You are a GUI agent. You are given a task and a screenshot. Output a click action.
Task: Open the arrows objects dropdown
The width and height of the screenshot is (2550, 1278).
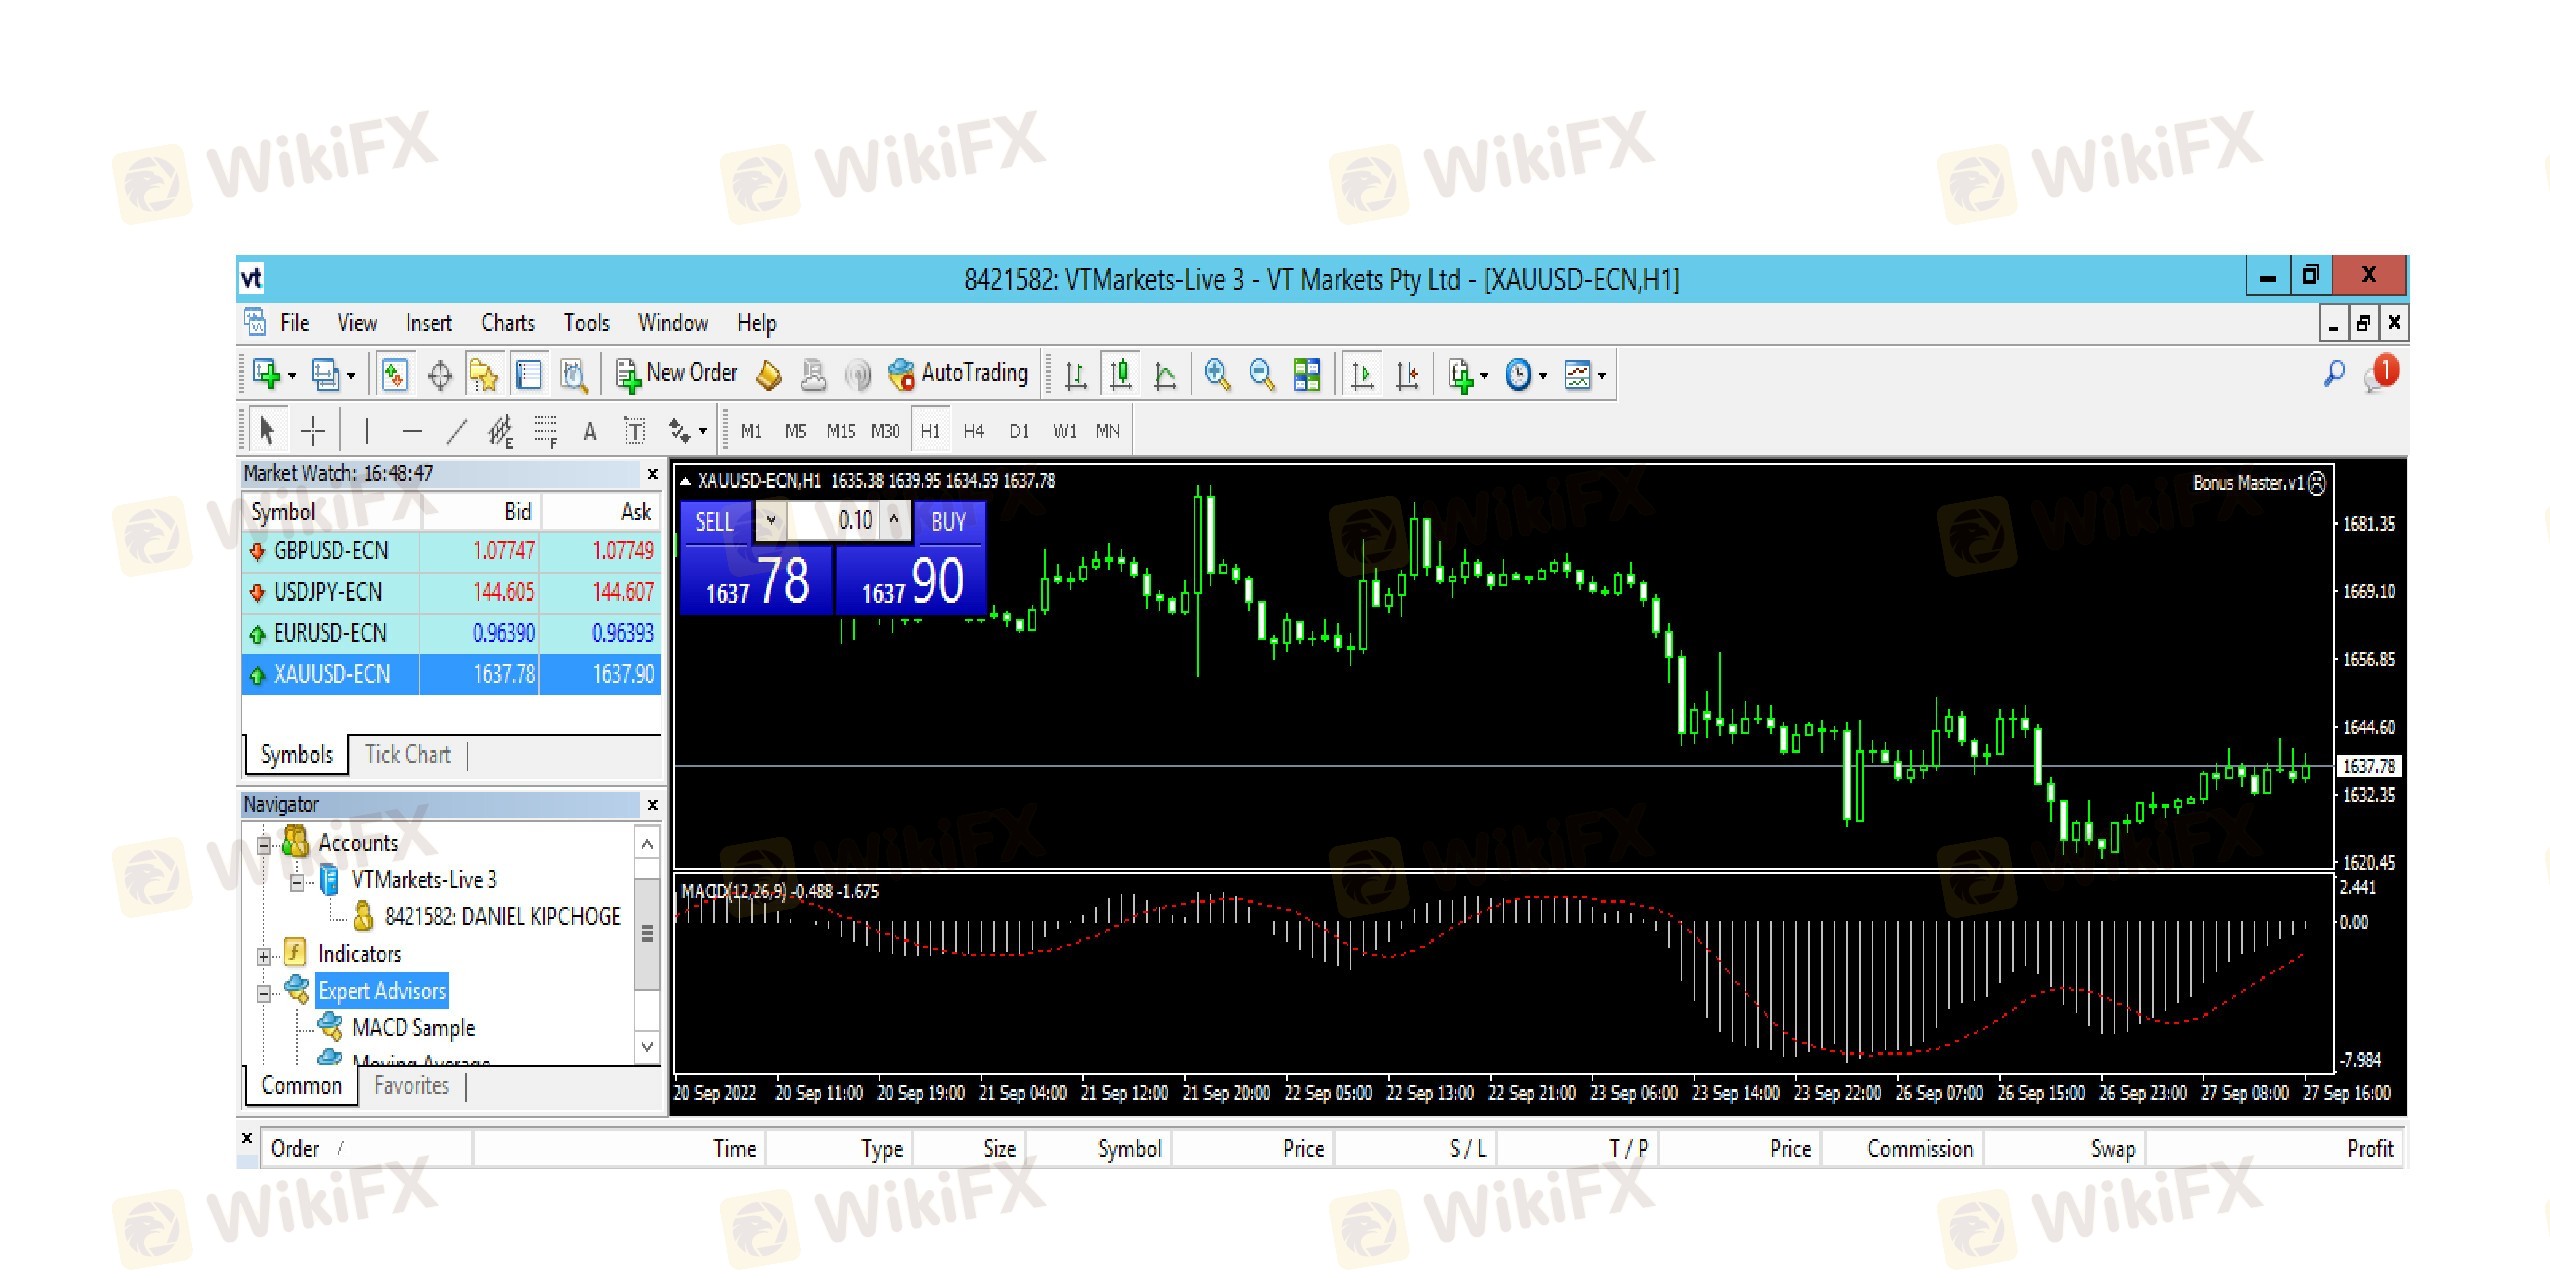[687, 431]
